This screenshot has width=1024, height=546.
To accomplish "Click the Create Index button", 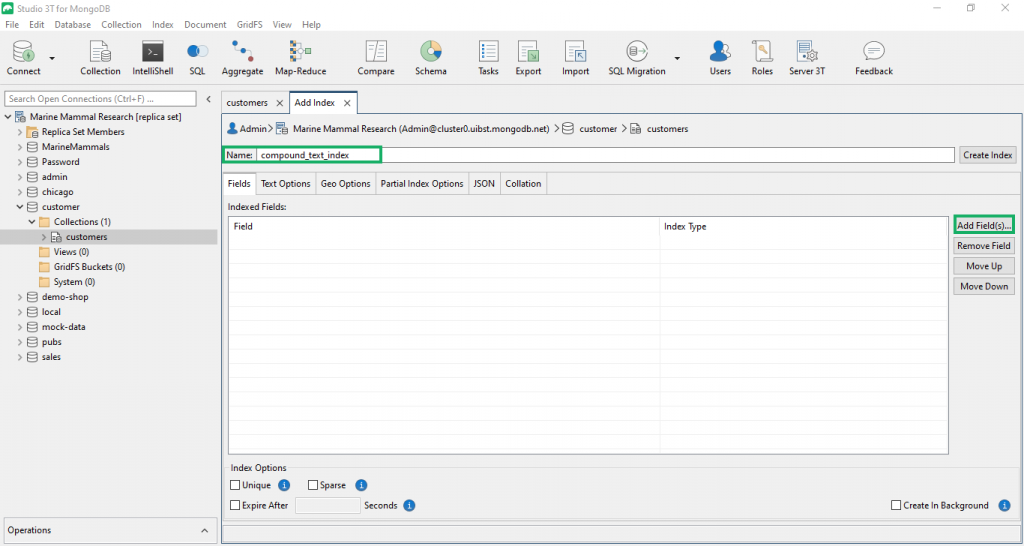I will point(987,155).
